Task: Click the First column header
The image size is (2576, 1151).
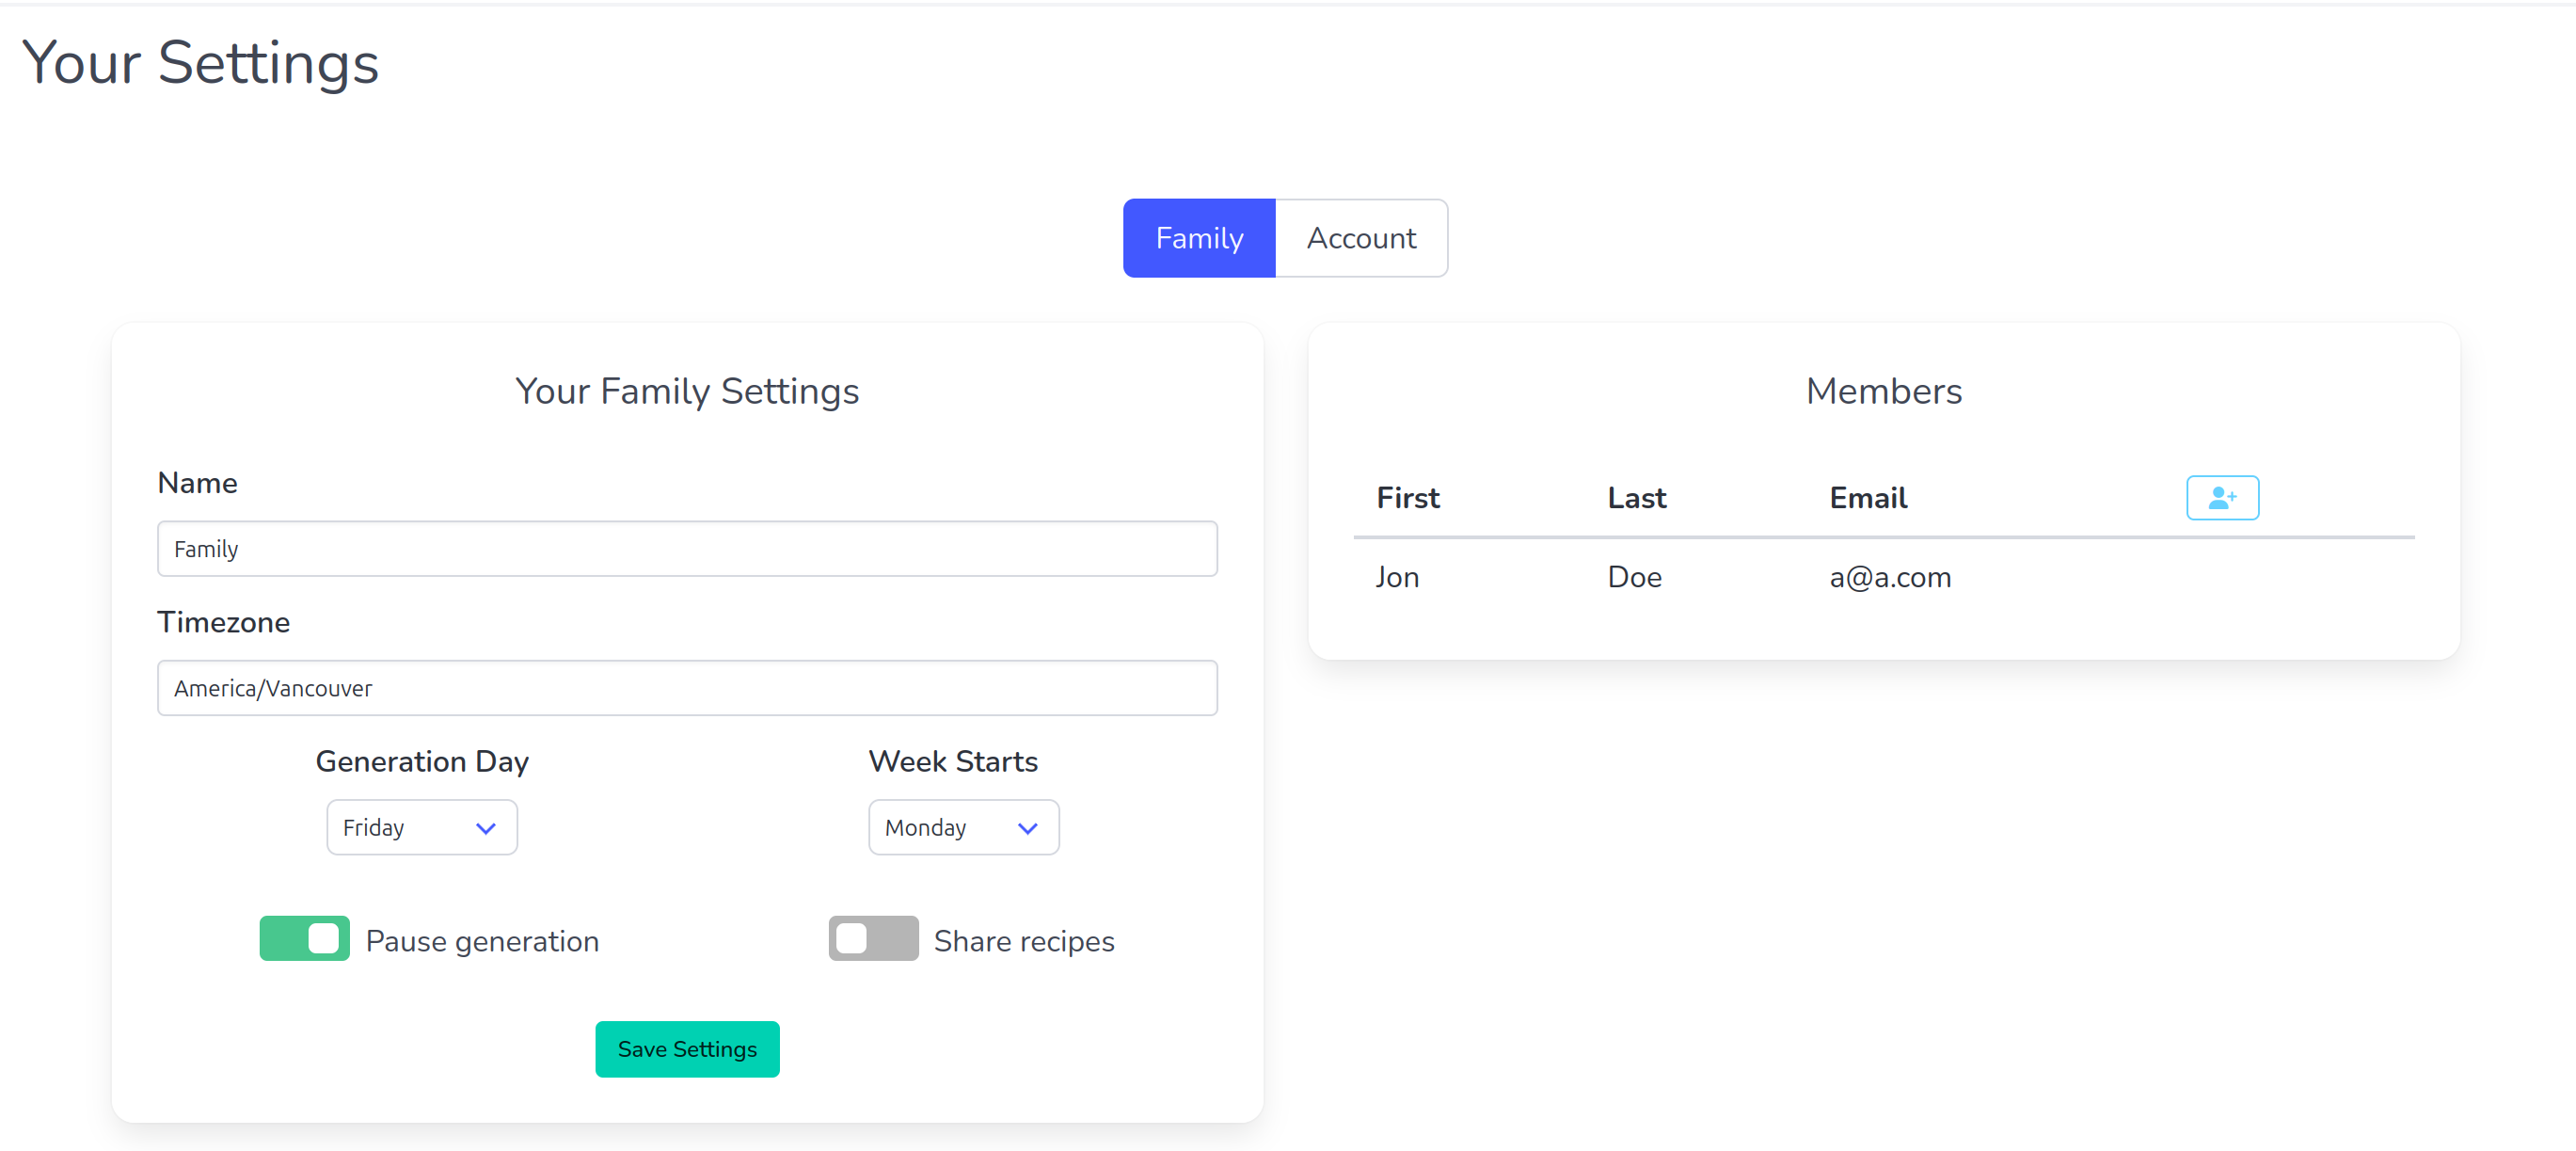Action: tap(1407, 498)
